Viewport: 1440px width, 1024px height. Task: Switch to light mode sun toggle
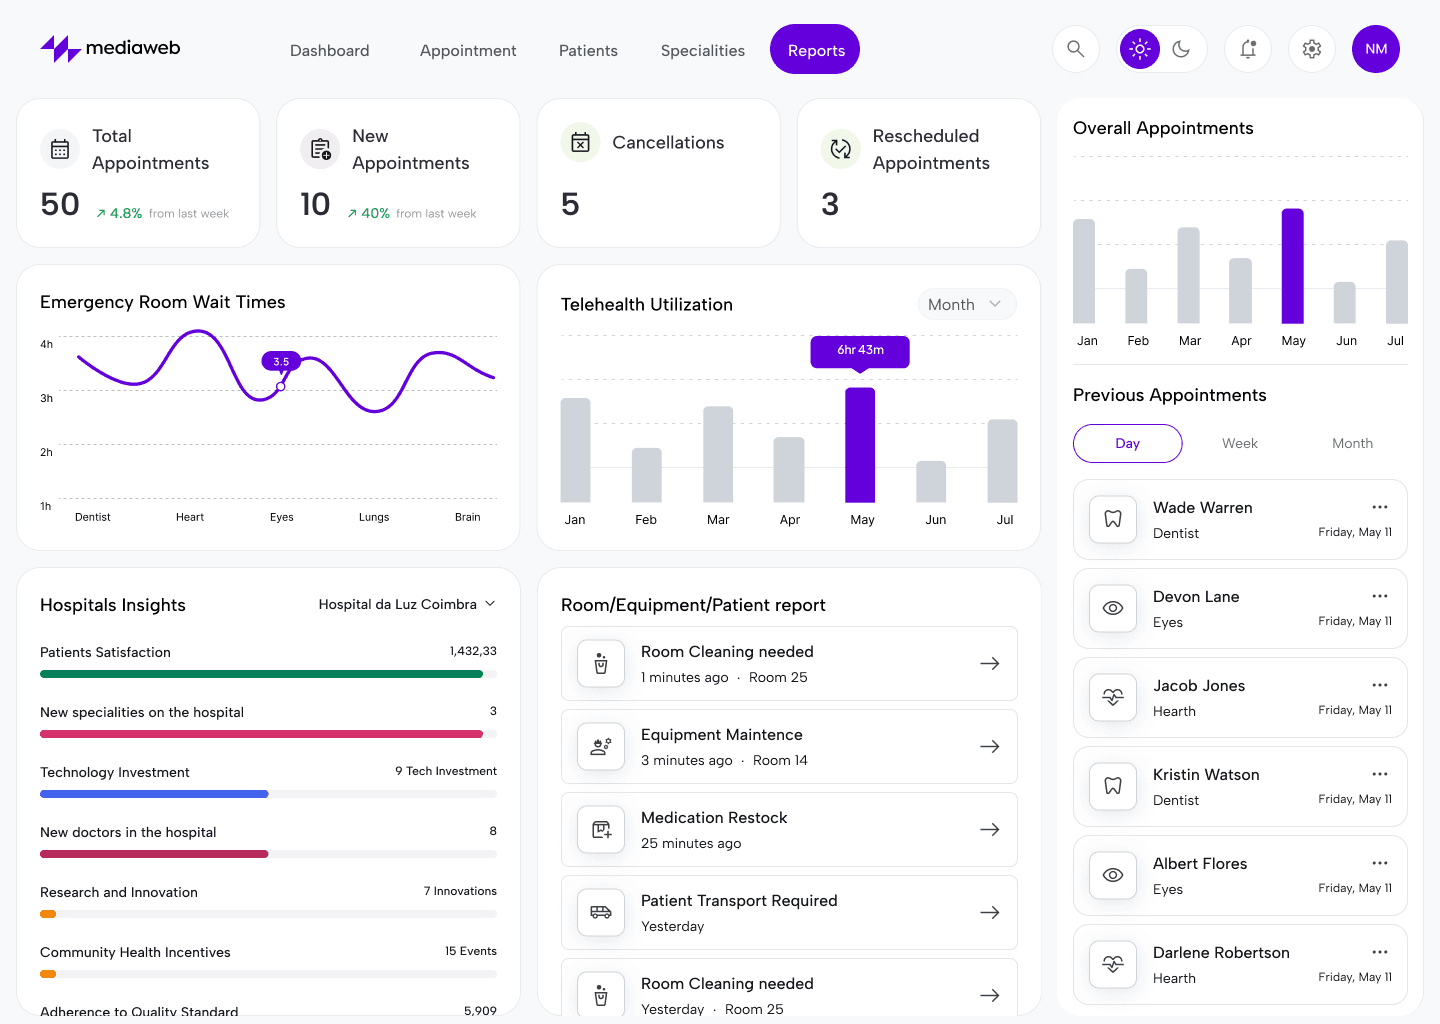(x=1140, y=49)
